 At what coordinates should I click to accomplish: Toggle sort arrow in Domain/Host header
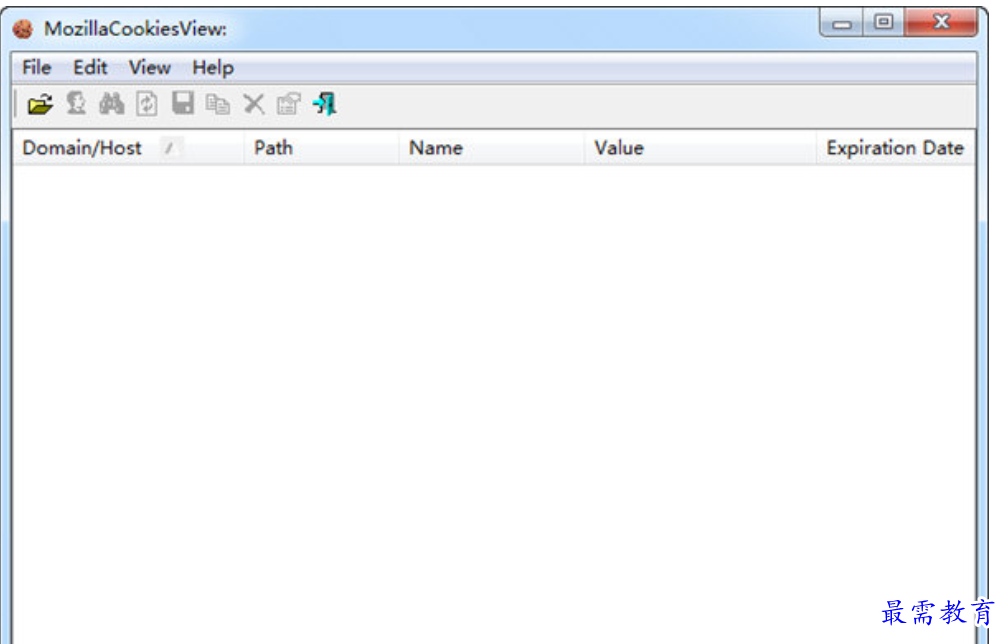pos(170,148)
